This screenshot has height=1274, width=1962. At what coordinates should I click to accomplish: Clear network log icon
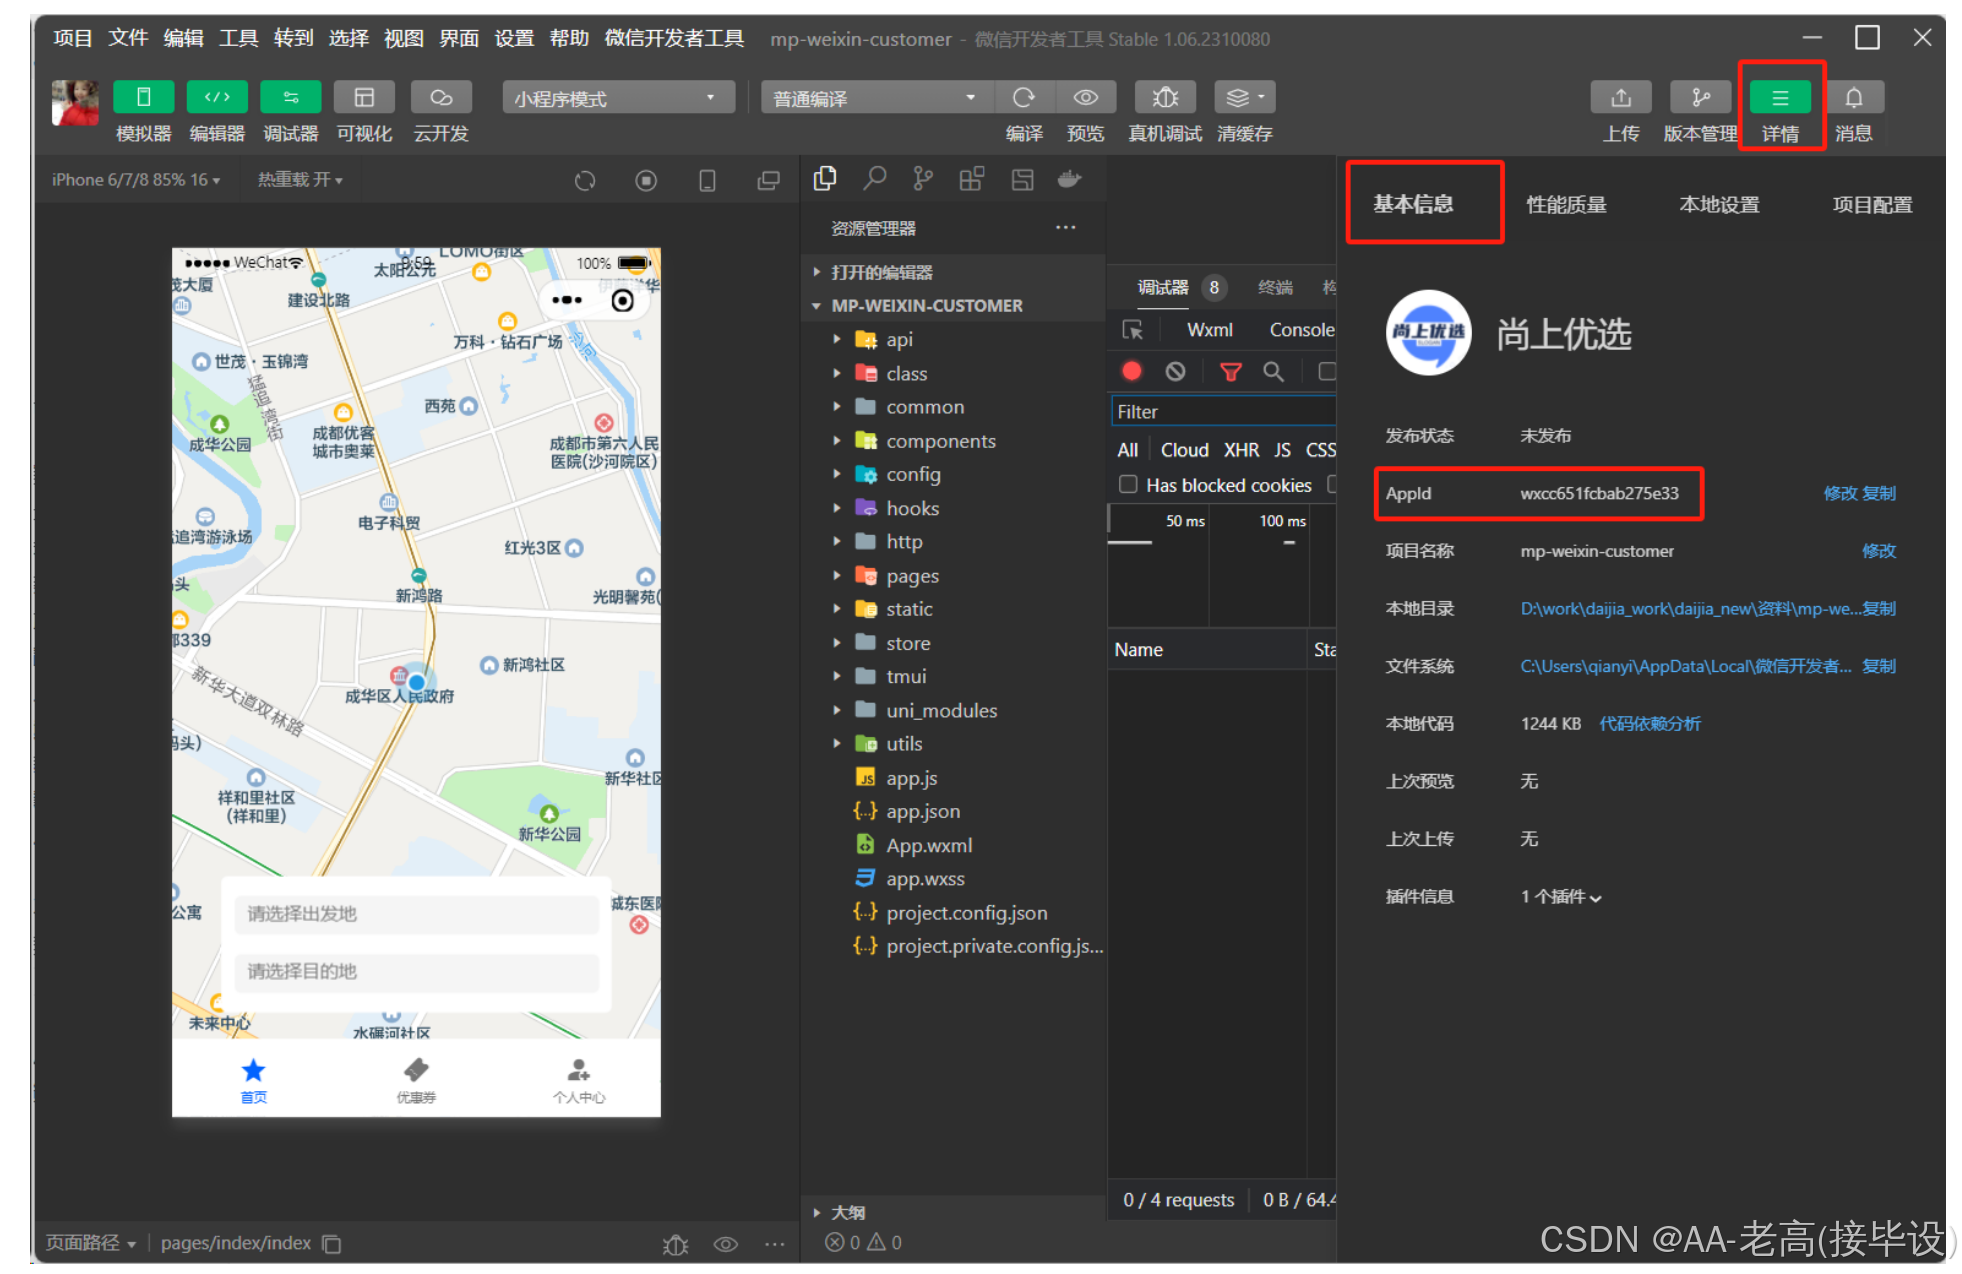(1176, 371)
